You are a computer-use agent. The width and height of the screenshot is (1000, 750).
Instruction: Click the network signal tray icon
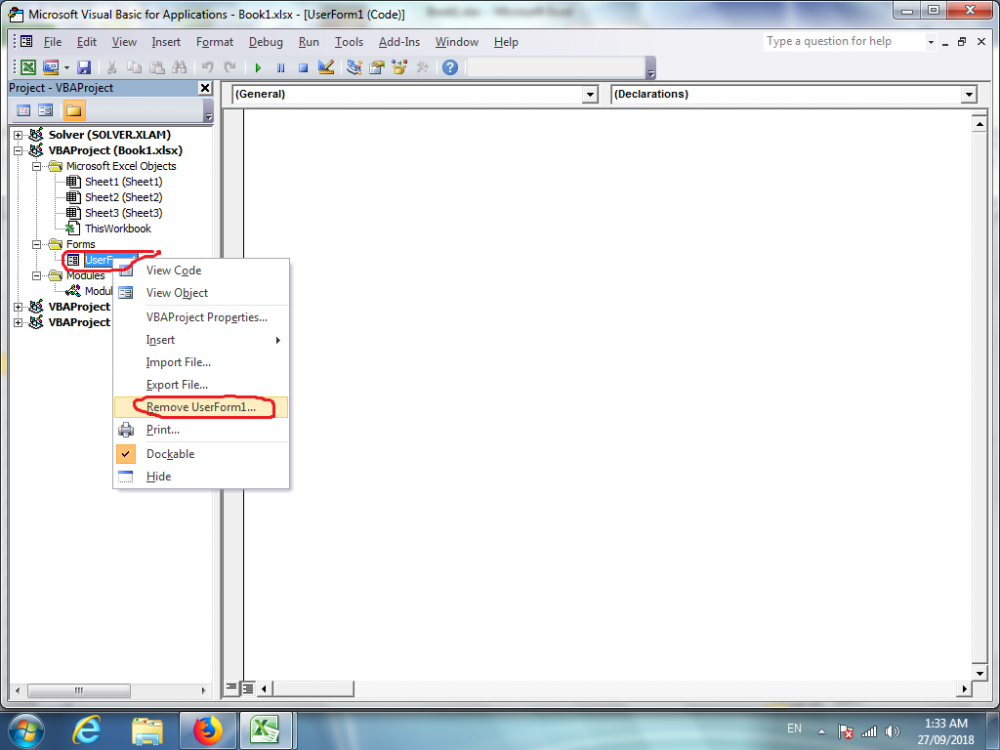coord(869,732)
